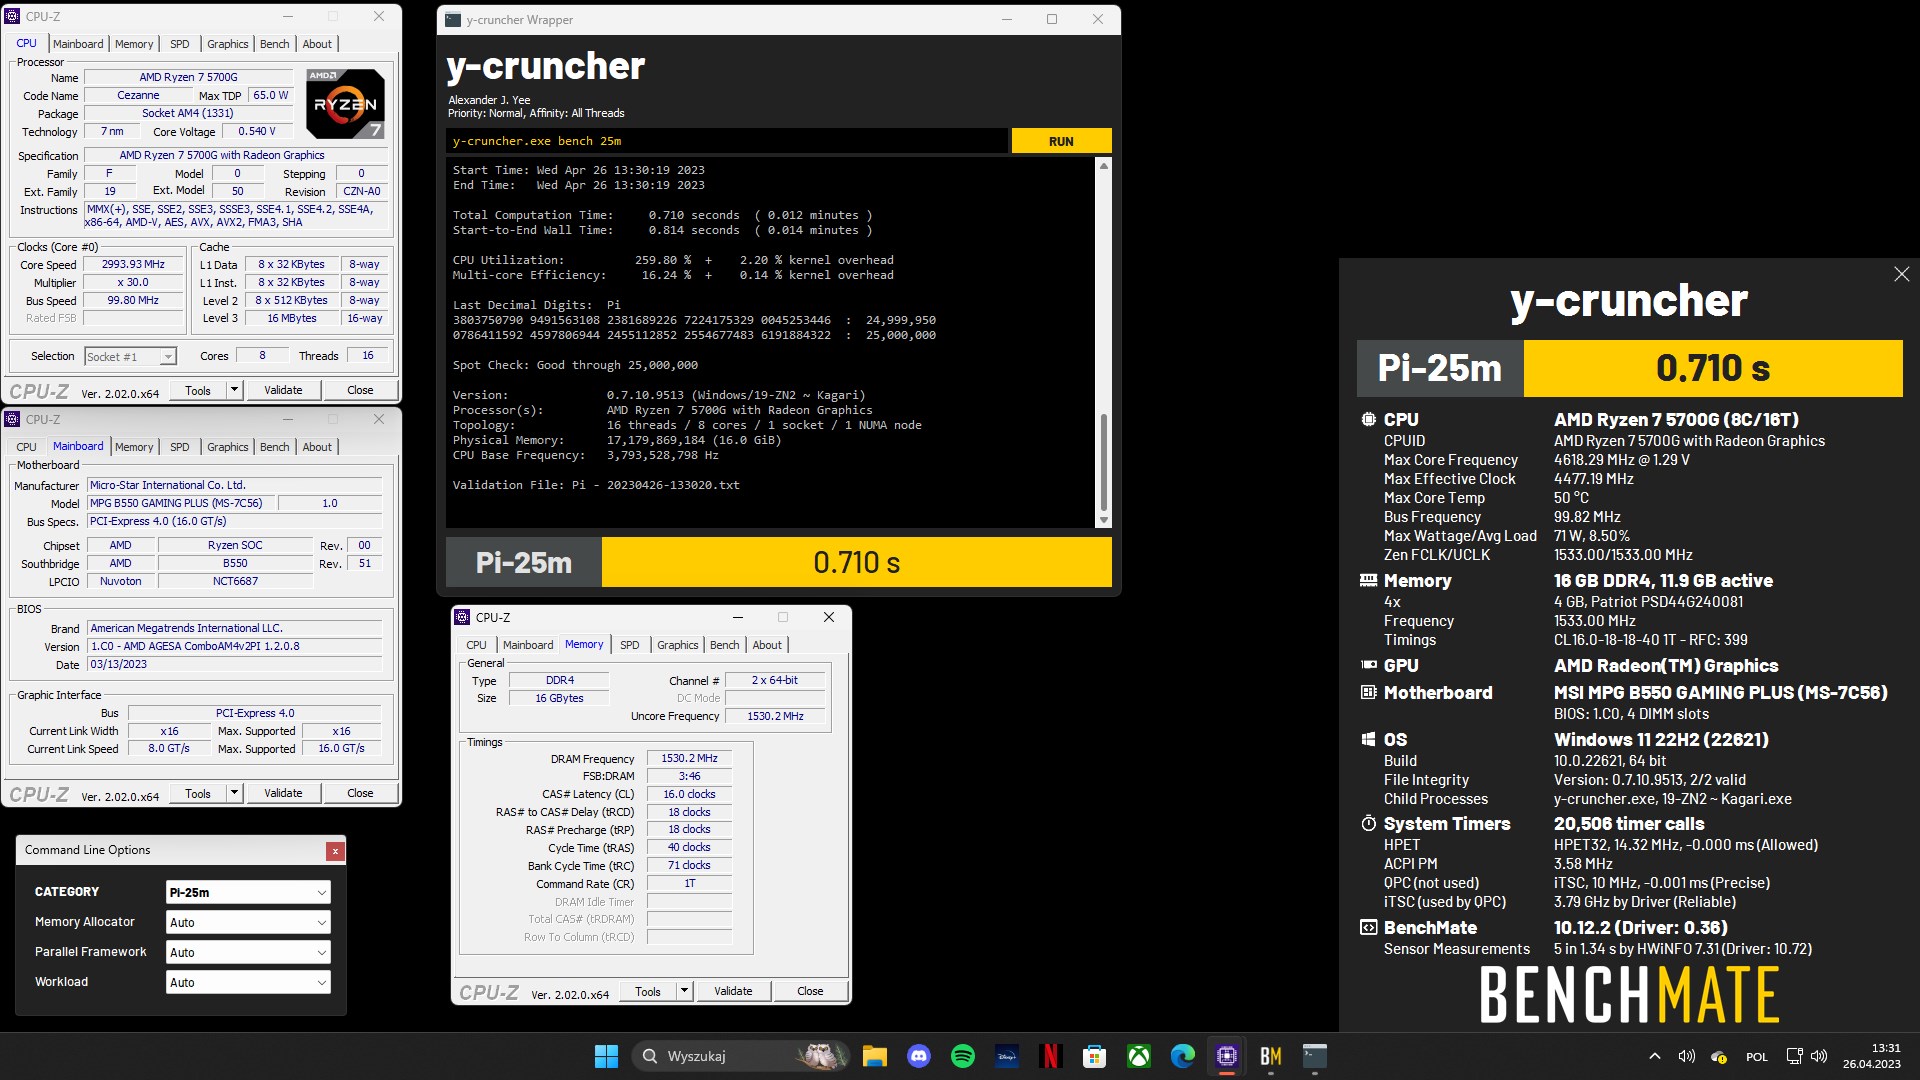The width and height of the screenshot is (1920, 1080).
Task: Click Tools button in top CPU-Z window
Action: [x=198, y=390]
